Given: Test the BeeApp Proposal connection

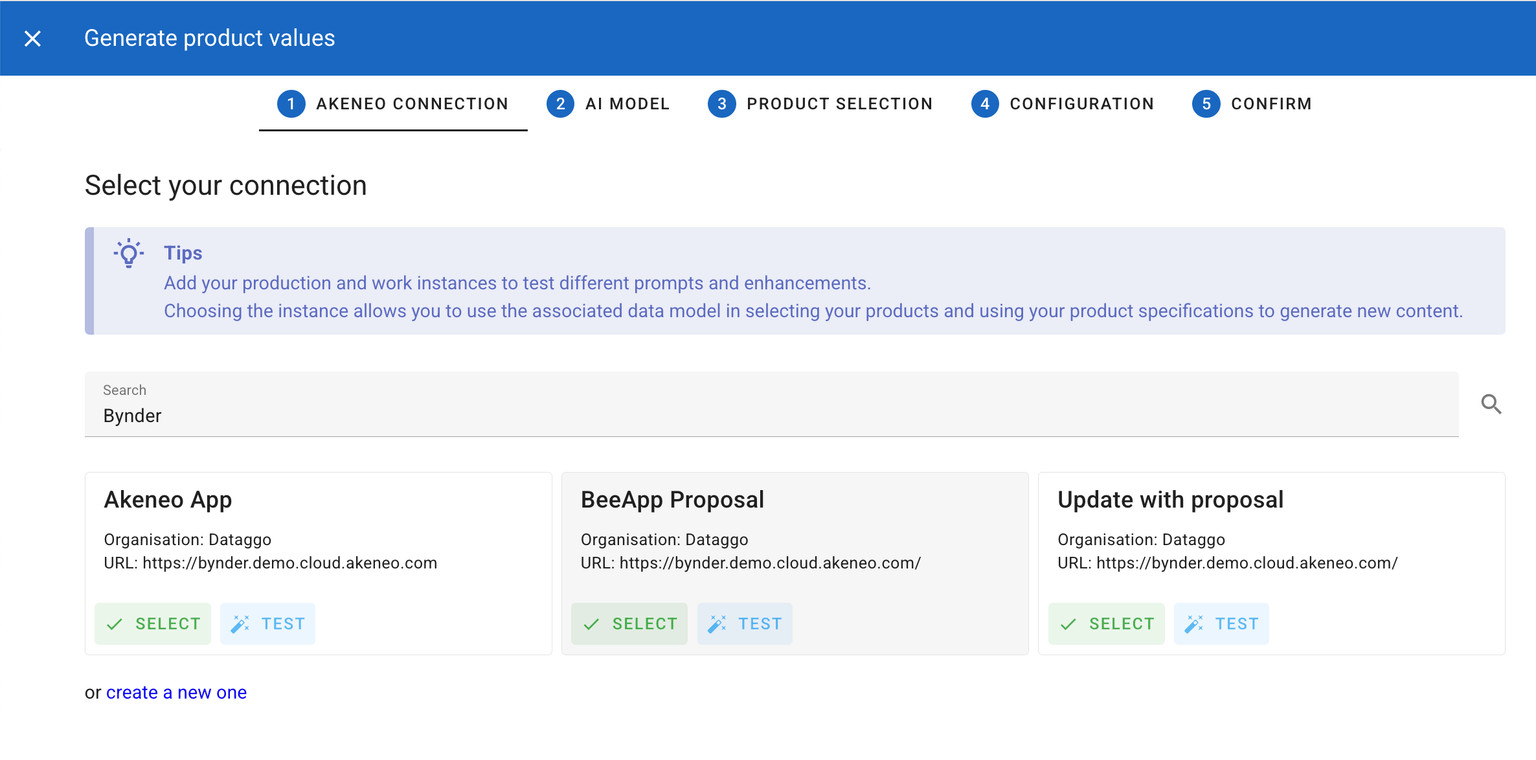Looking at the screenshot, I should tap(745, 624).
